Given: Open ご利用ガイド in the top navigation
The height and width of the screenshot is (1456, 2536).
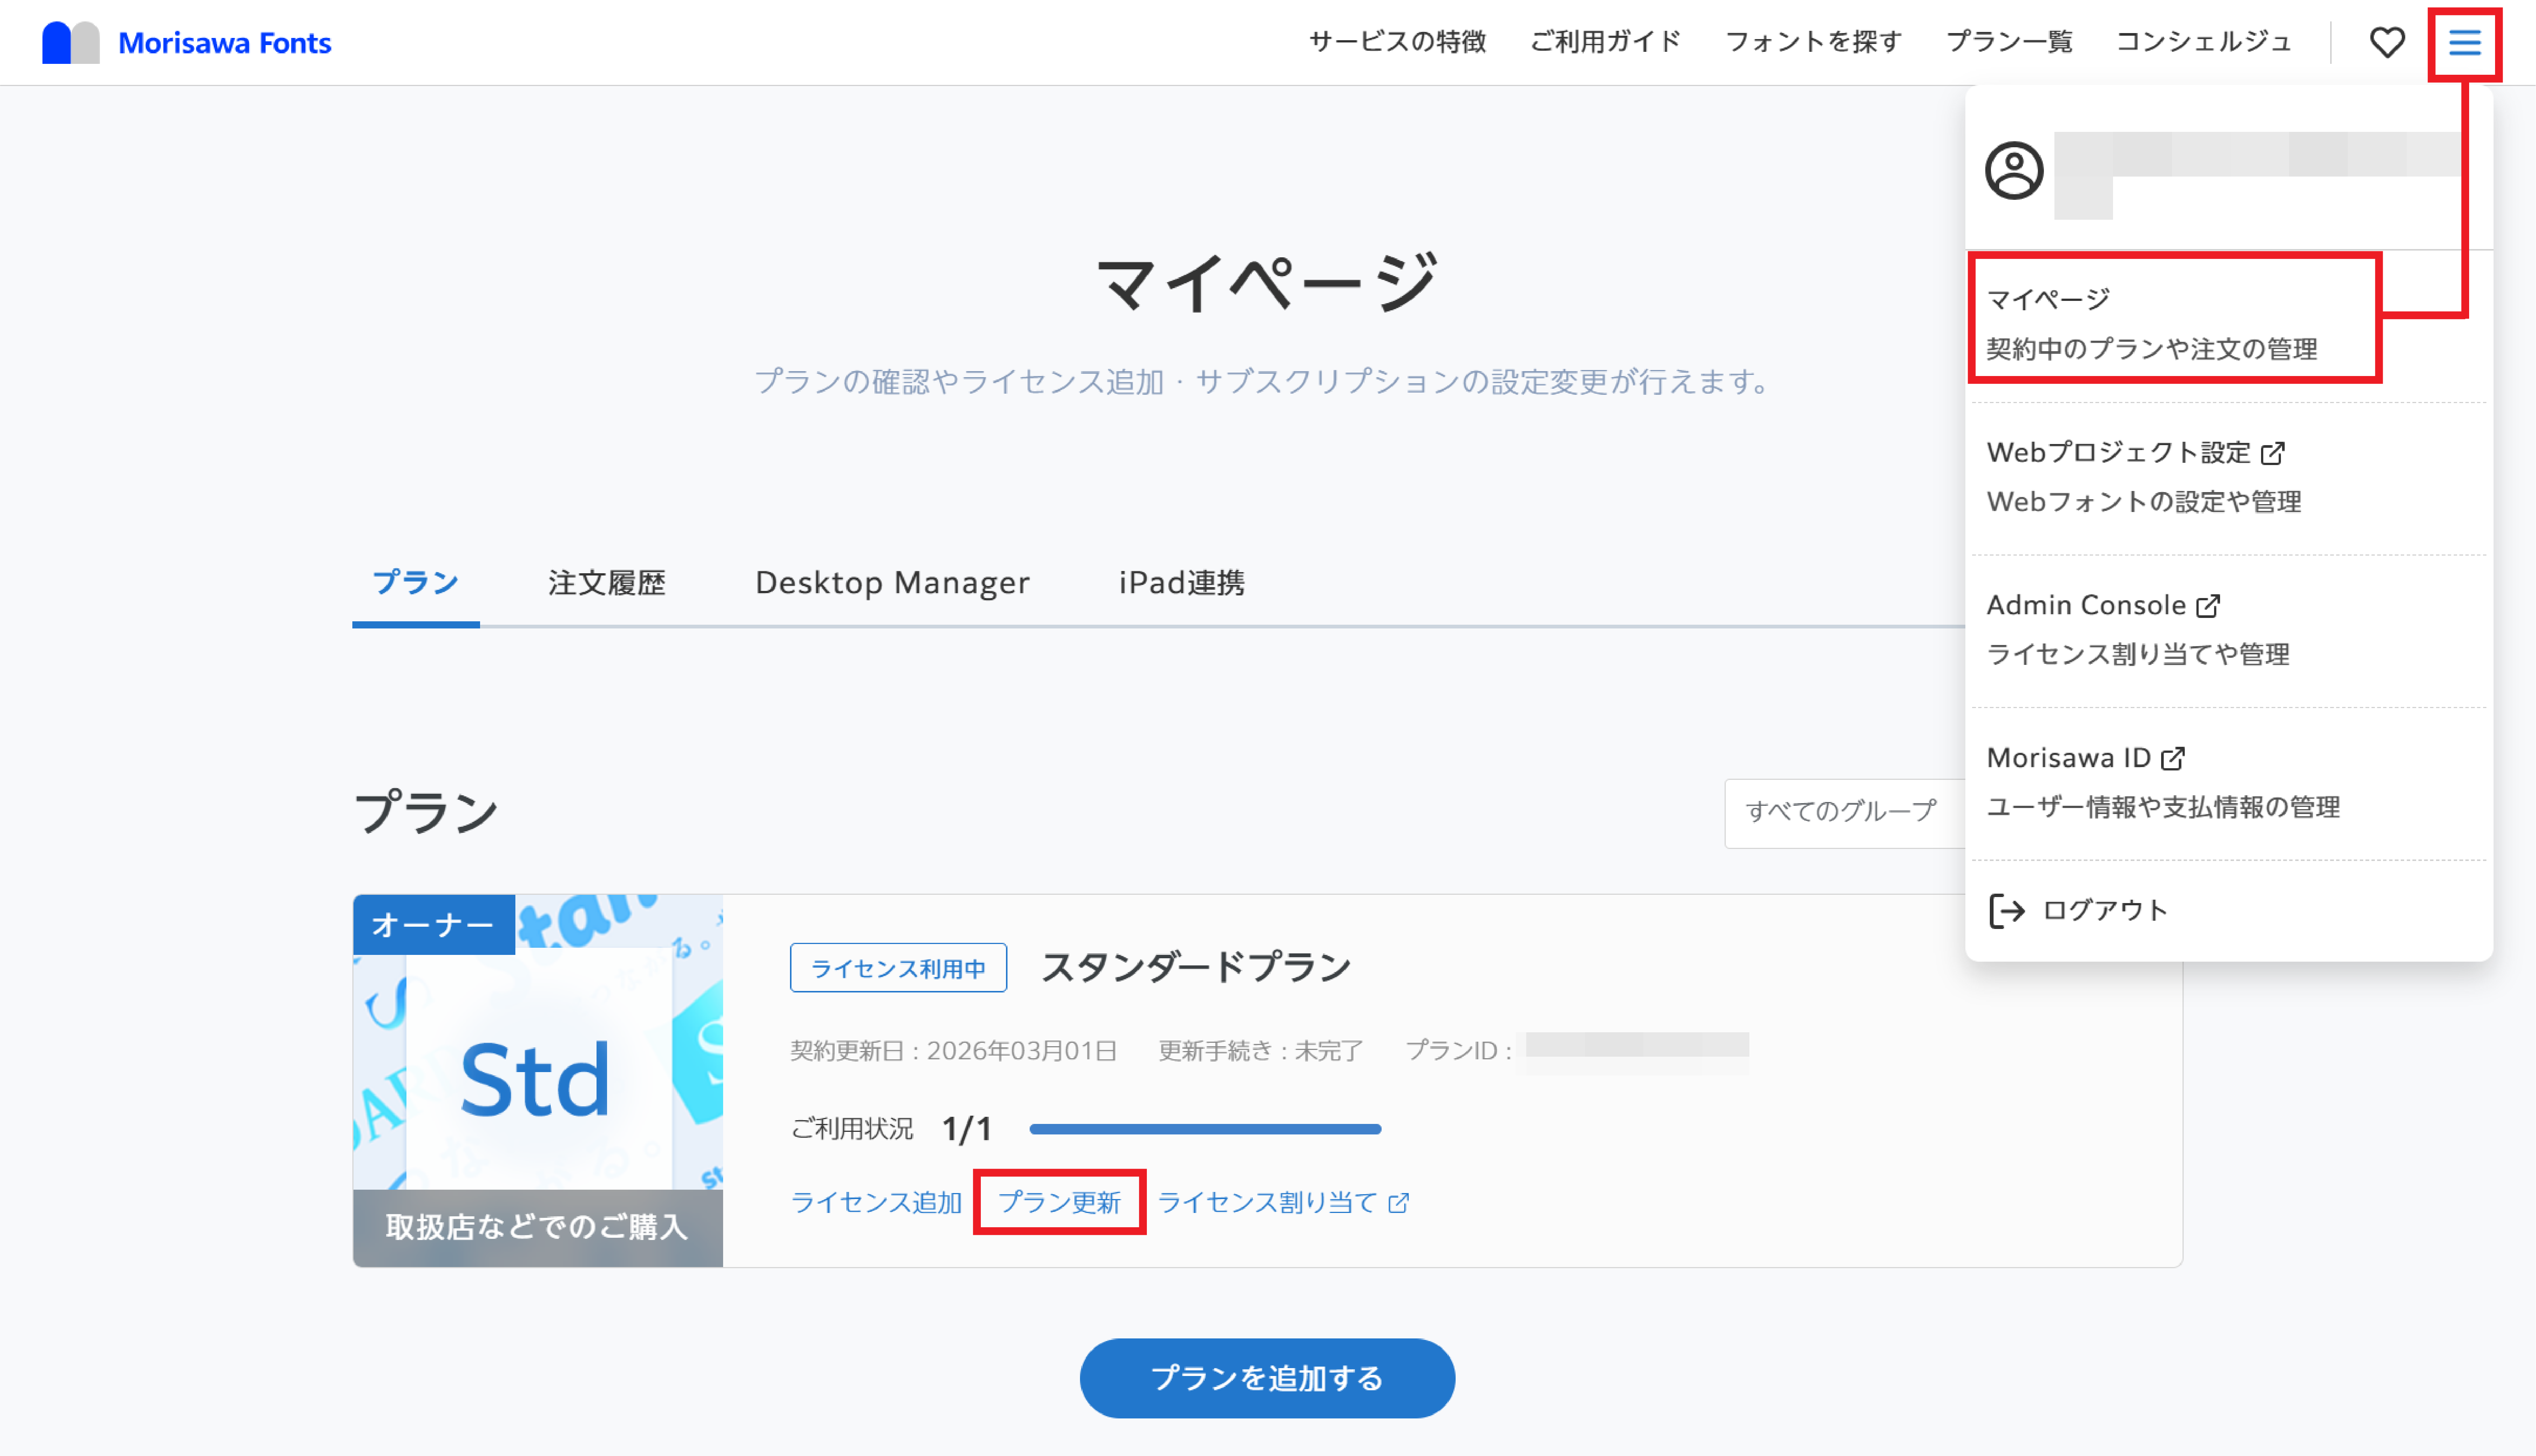Looking at the screenshot, I should 1605,42.
